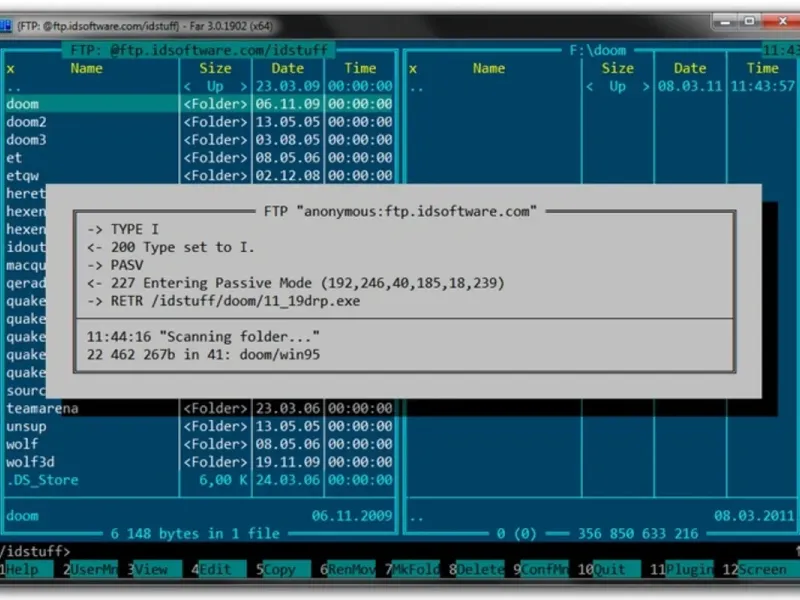800x600 pixels.
Task: Click the 7 MkFold function key
Action: 411,569
